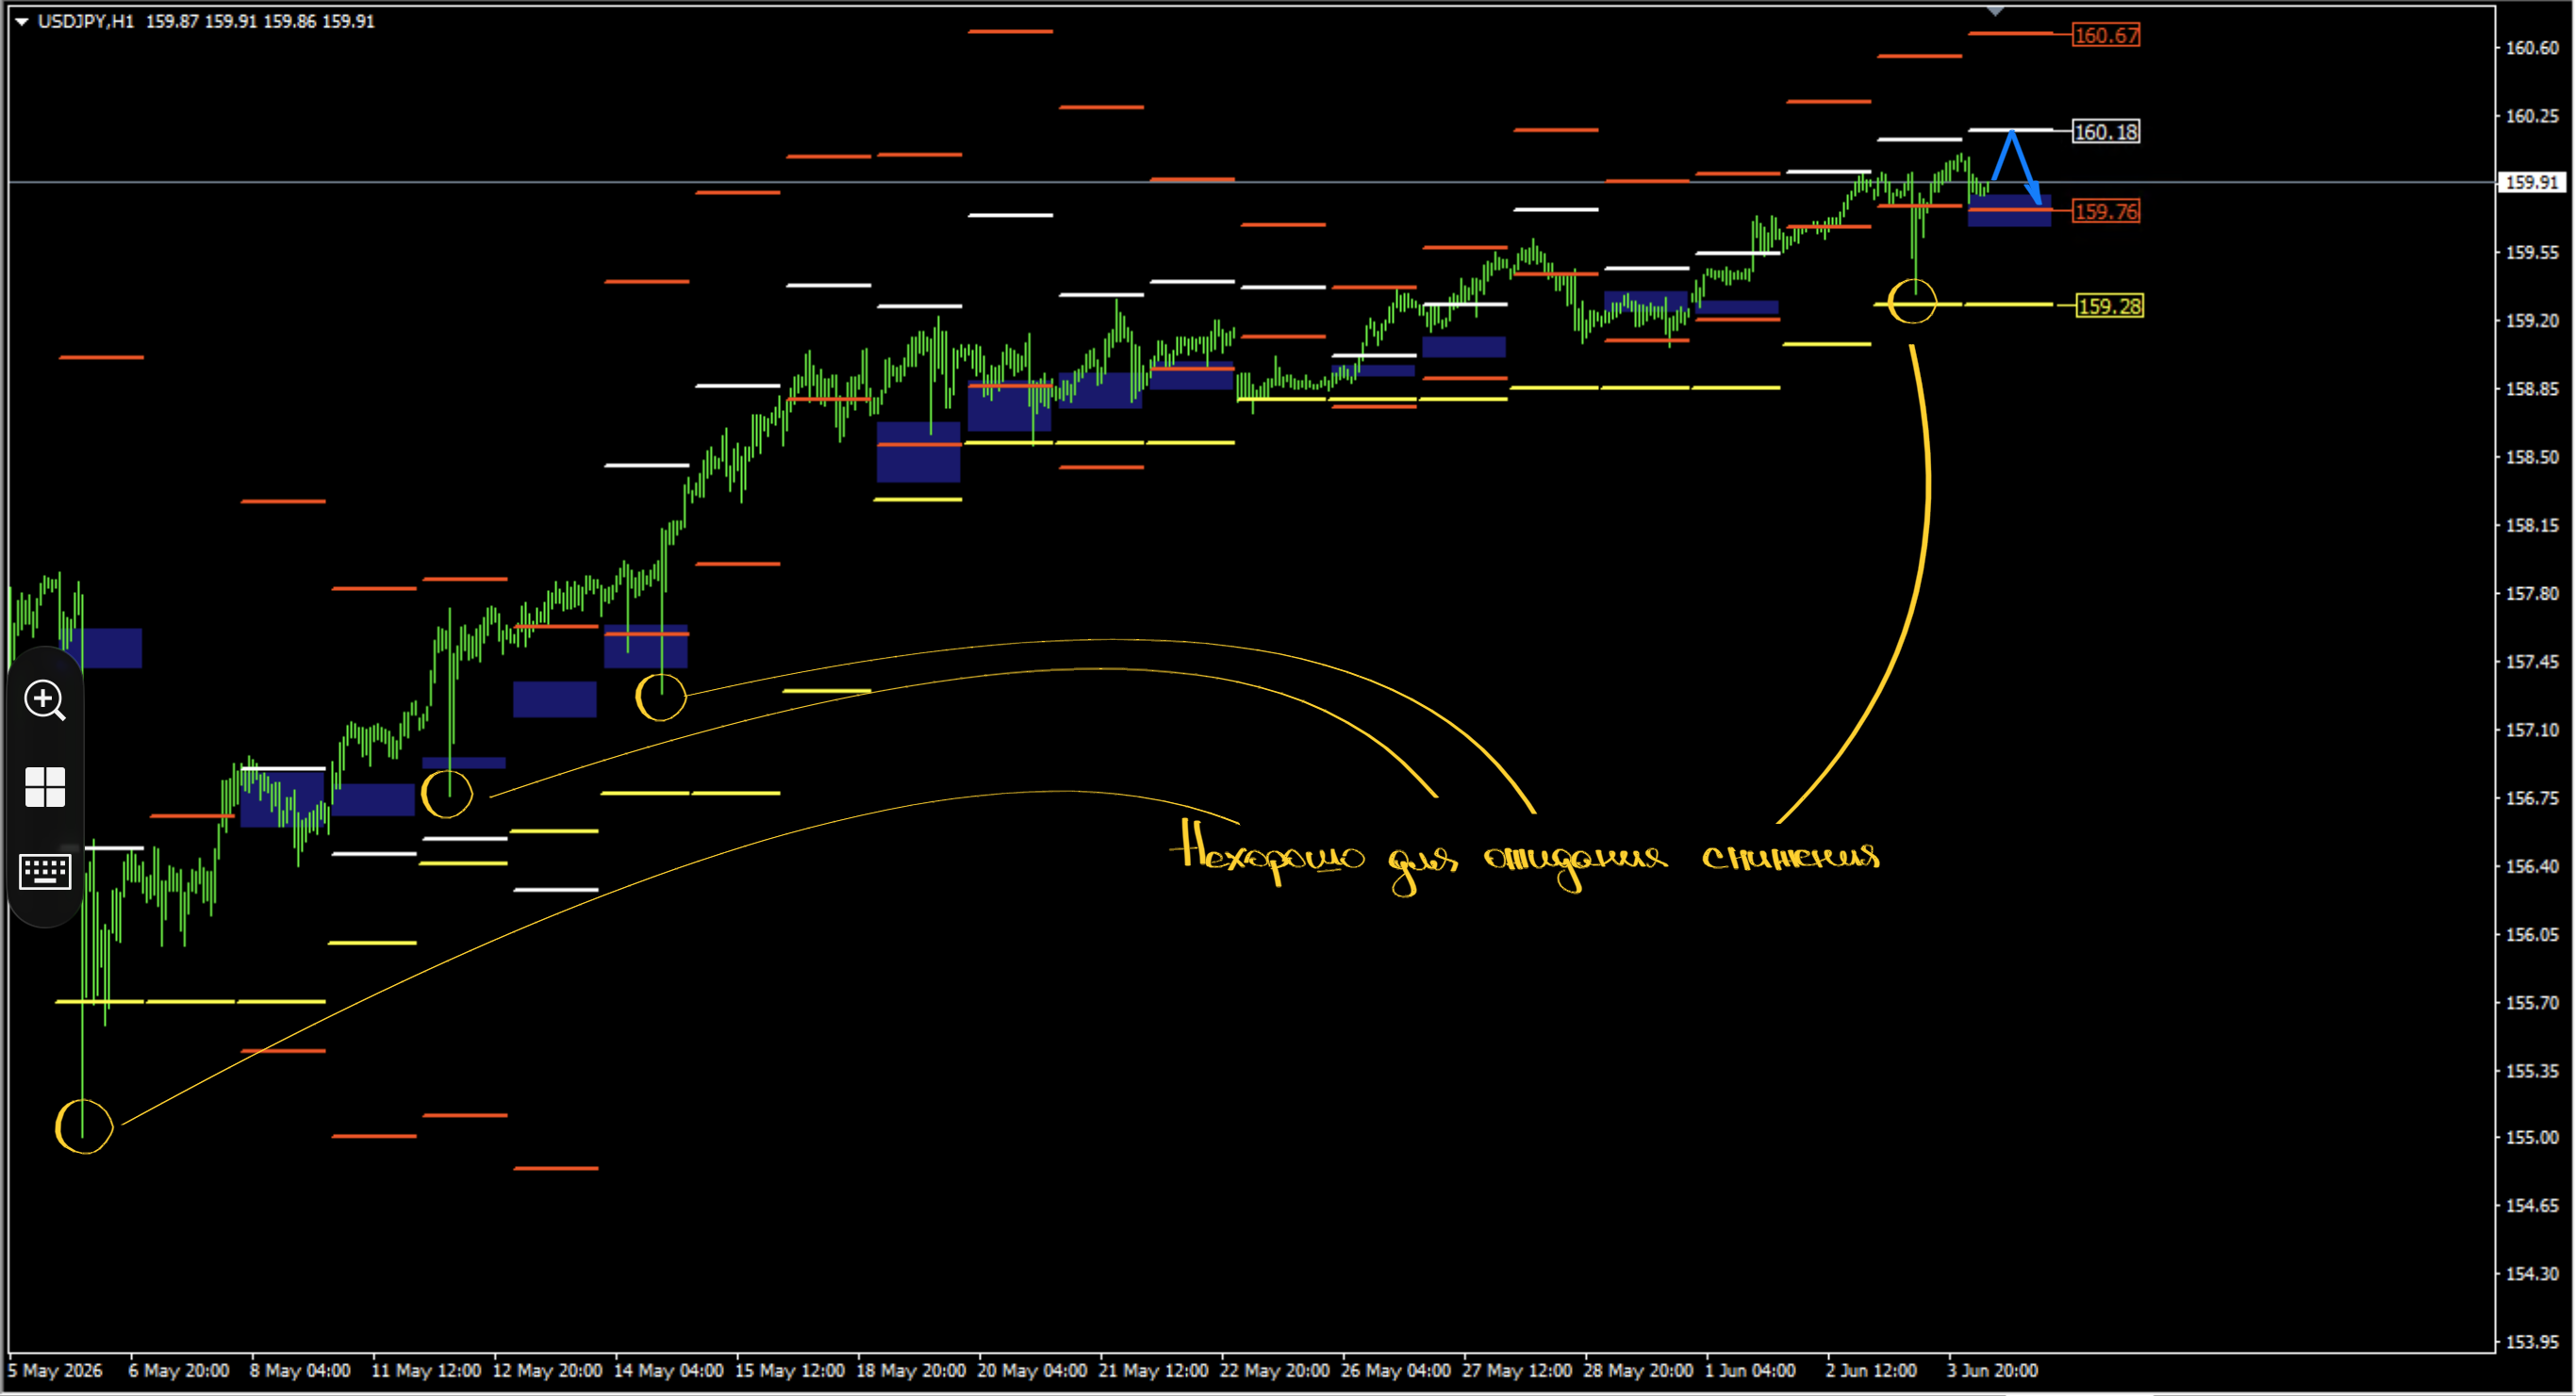Select the 160.67 orange price label
Viewport: 2576px width, 1396px height.
(x=2105, y=35)
